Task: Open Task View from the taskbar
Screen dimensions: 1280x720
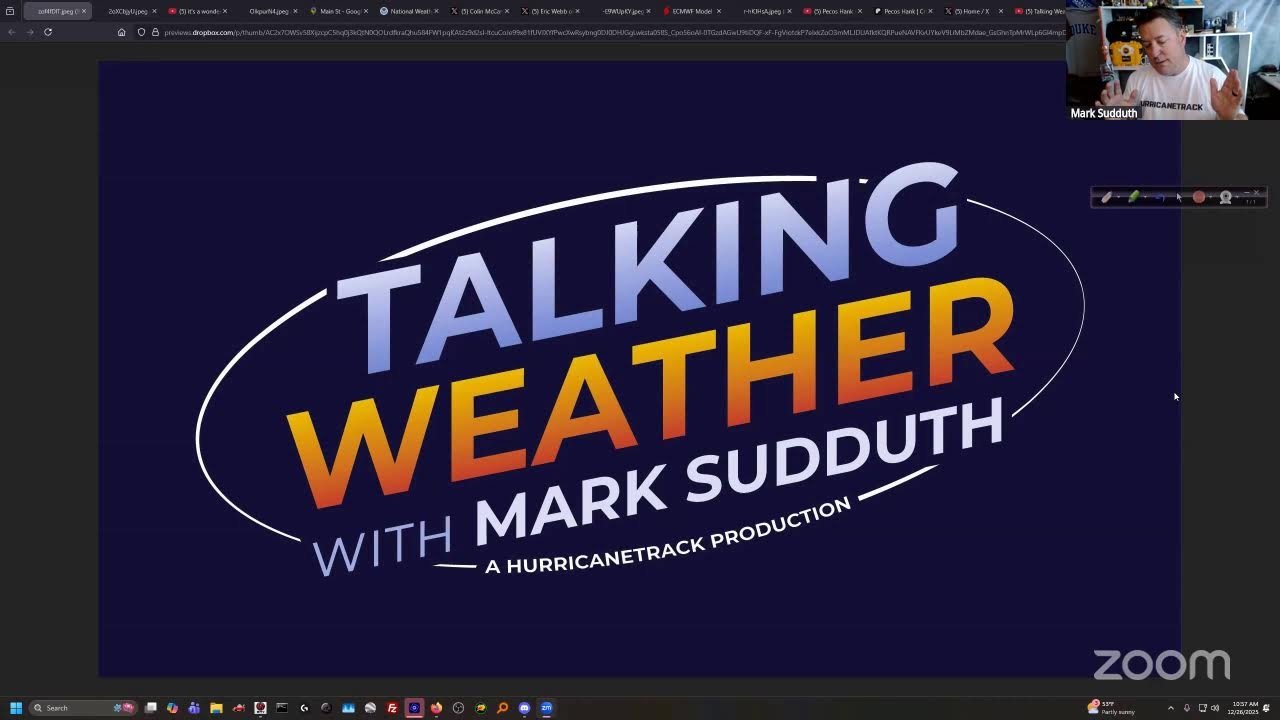Action: [x=150, y=708]
